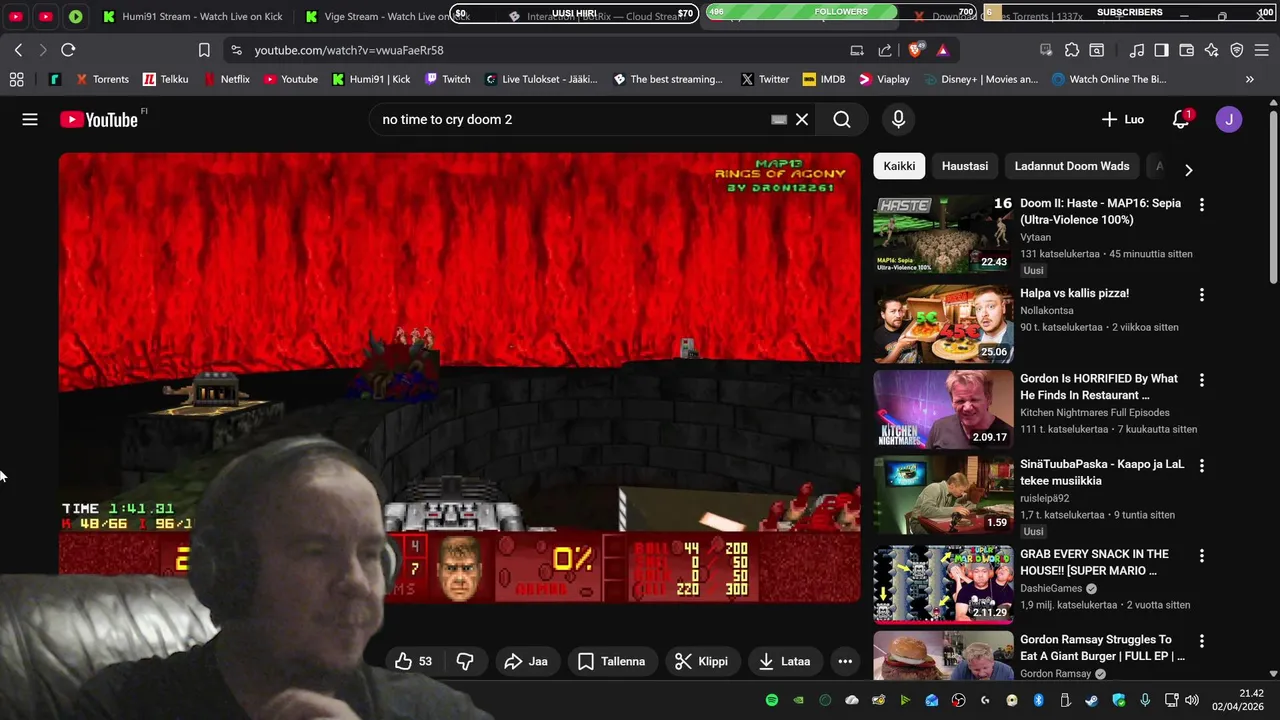
Task: Open the Netflix bookmark
Action: (x=226, y=79)
